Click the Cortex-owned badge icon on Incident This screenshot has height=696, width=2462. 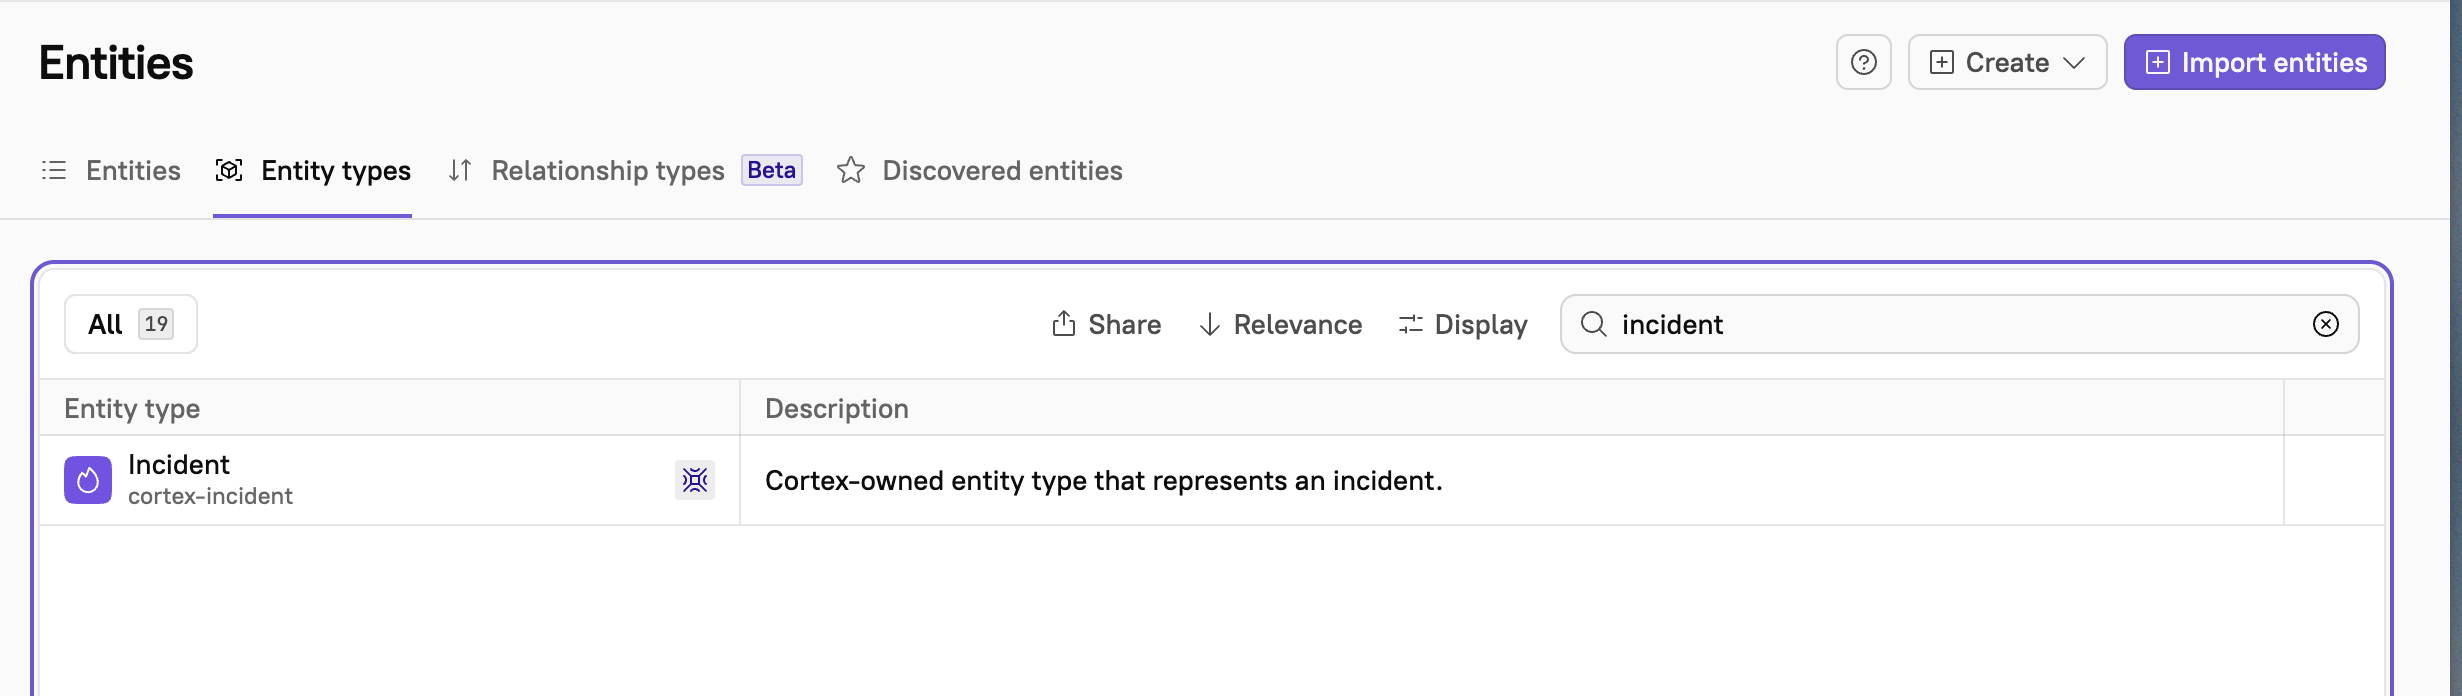click(x=695, y=480)
